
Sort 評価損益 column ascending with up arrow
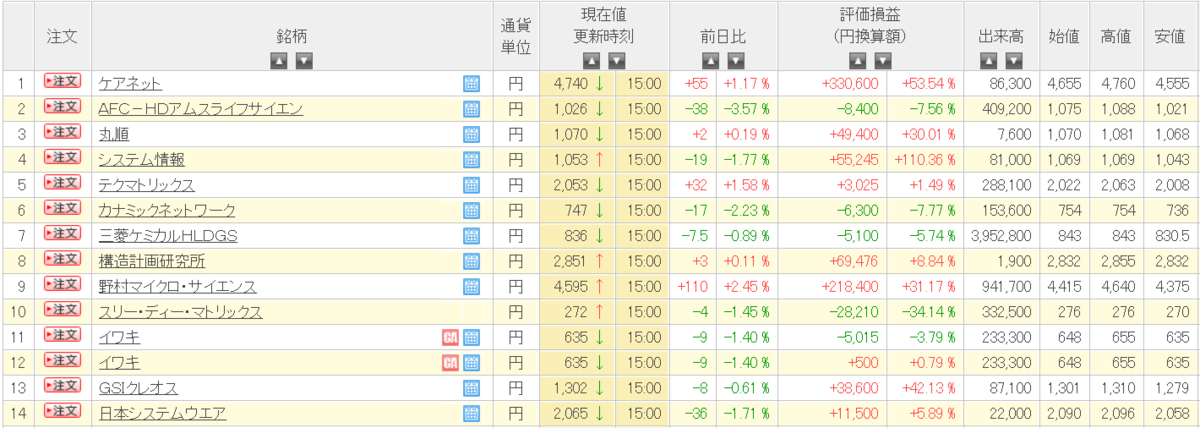[x=857, y=61]
